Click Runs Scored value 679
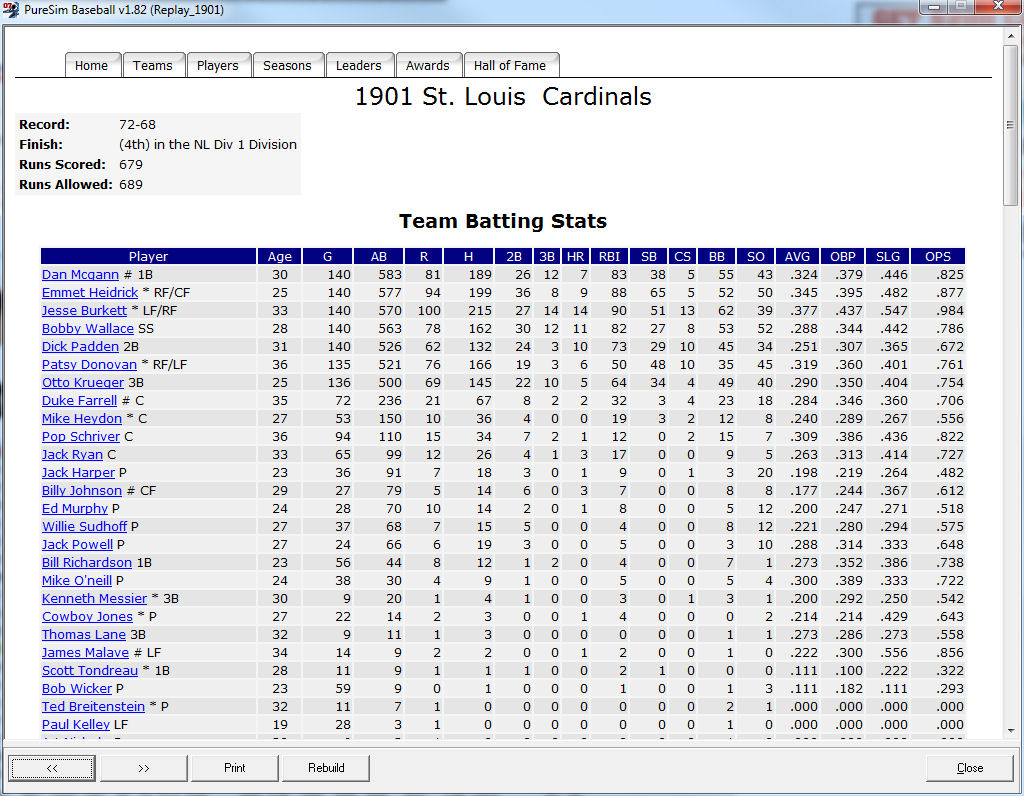Screen dimensions: 1024x796 [x=131, y=165]
